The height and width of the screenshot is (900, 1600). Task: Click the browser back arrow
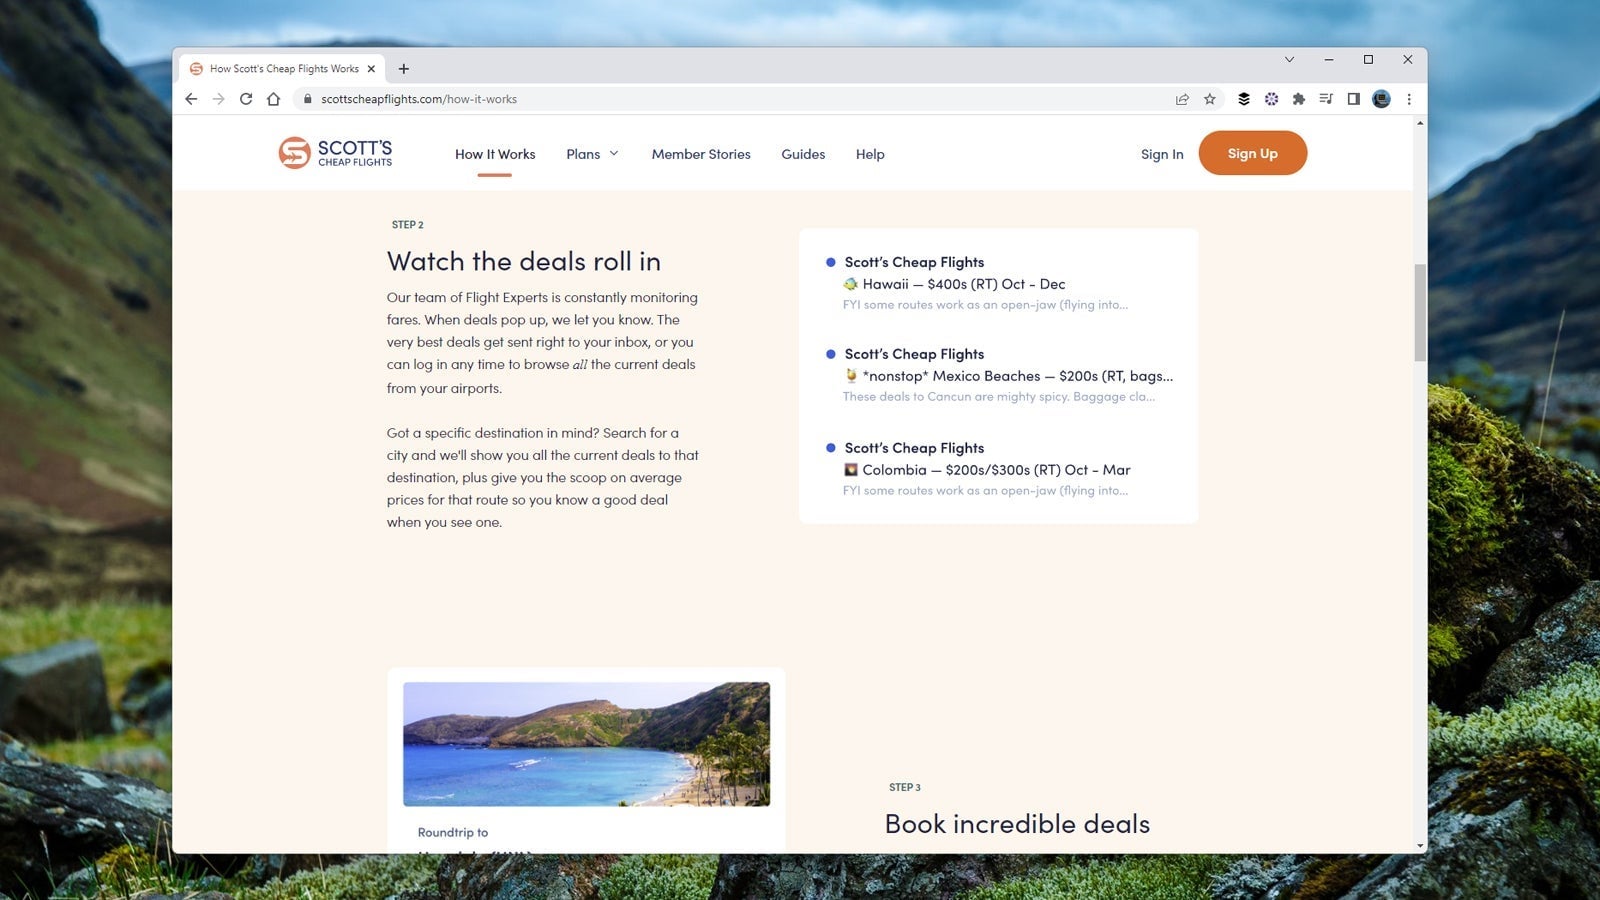[x=191, y=99]
